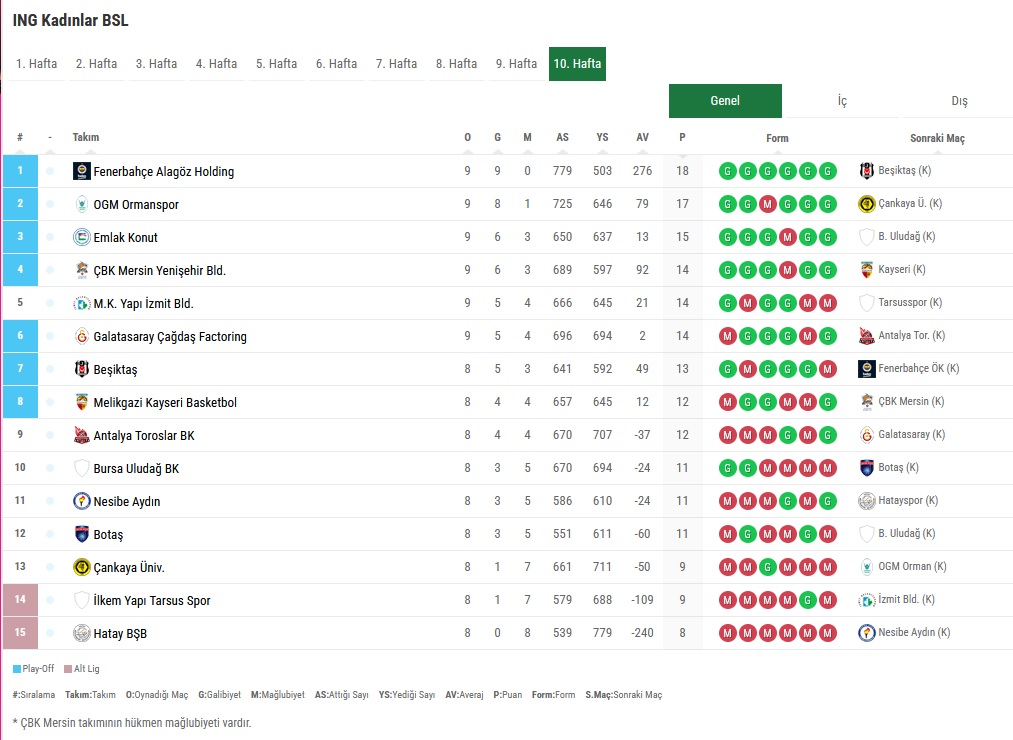Sort by the O column header
This screenshot has height=740, width=1013.
[x=468, y=137]
